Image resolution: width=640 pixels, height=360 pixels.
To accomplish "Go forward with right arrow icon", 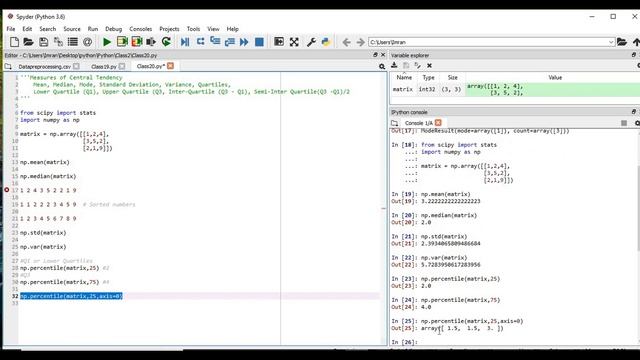I will click(x=360, y=42).
